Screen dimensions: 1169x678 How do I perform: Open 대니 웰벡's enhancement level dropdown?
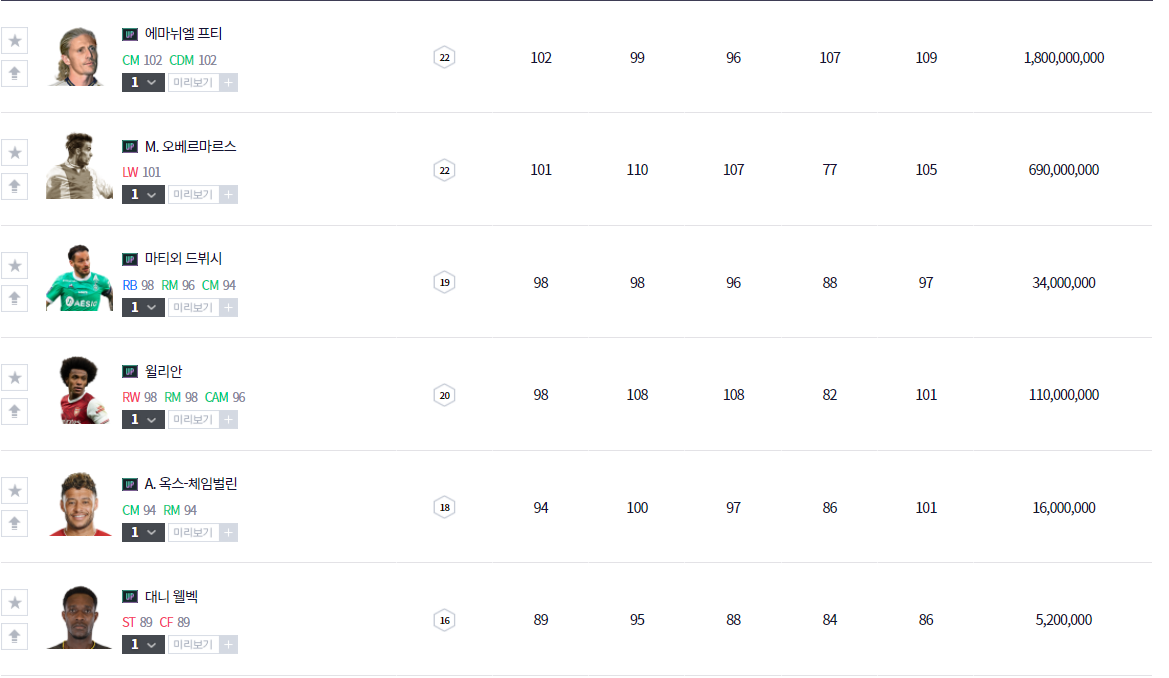(143, 644)
